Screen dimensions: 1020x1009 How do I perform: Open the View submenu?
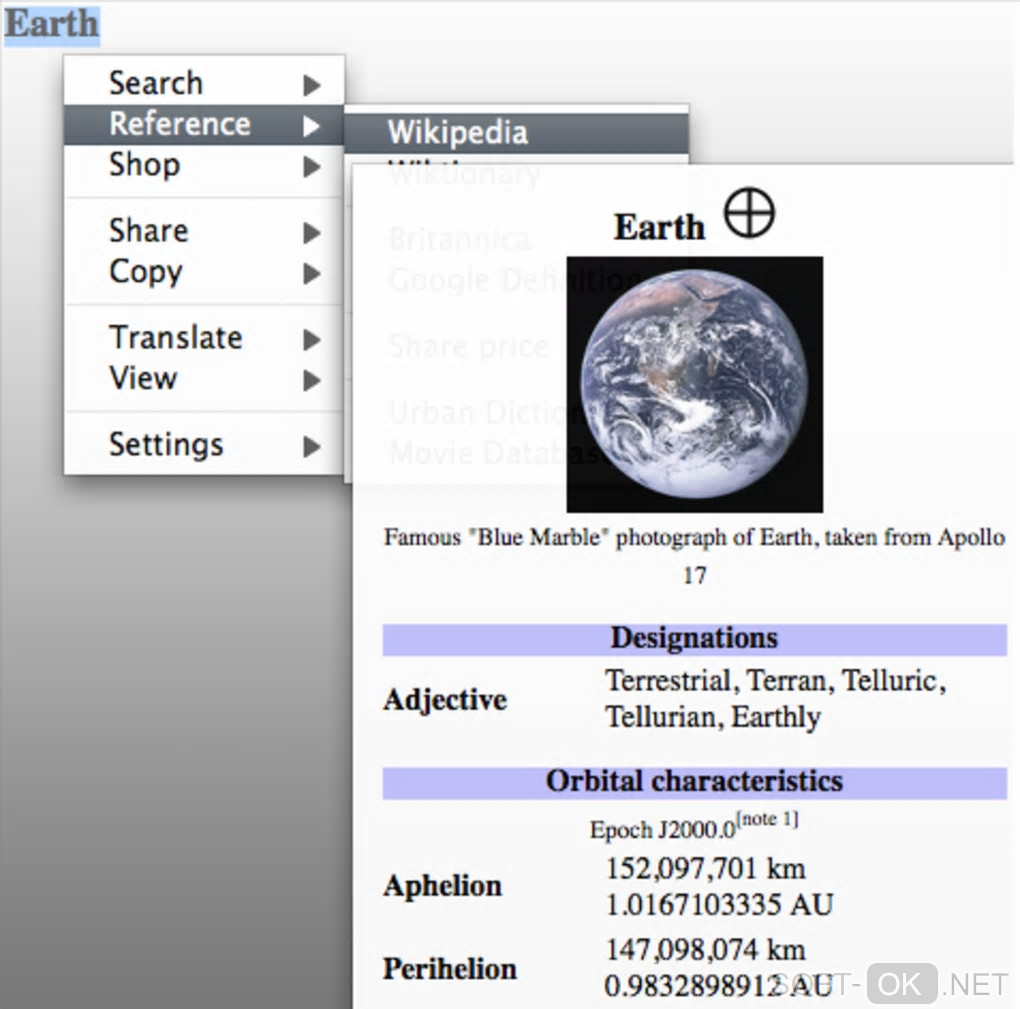tap(204, 379)
